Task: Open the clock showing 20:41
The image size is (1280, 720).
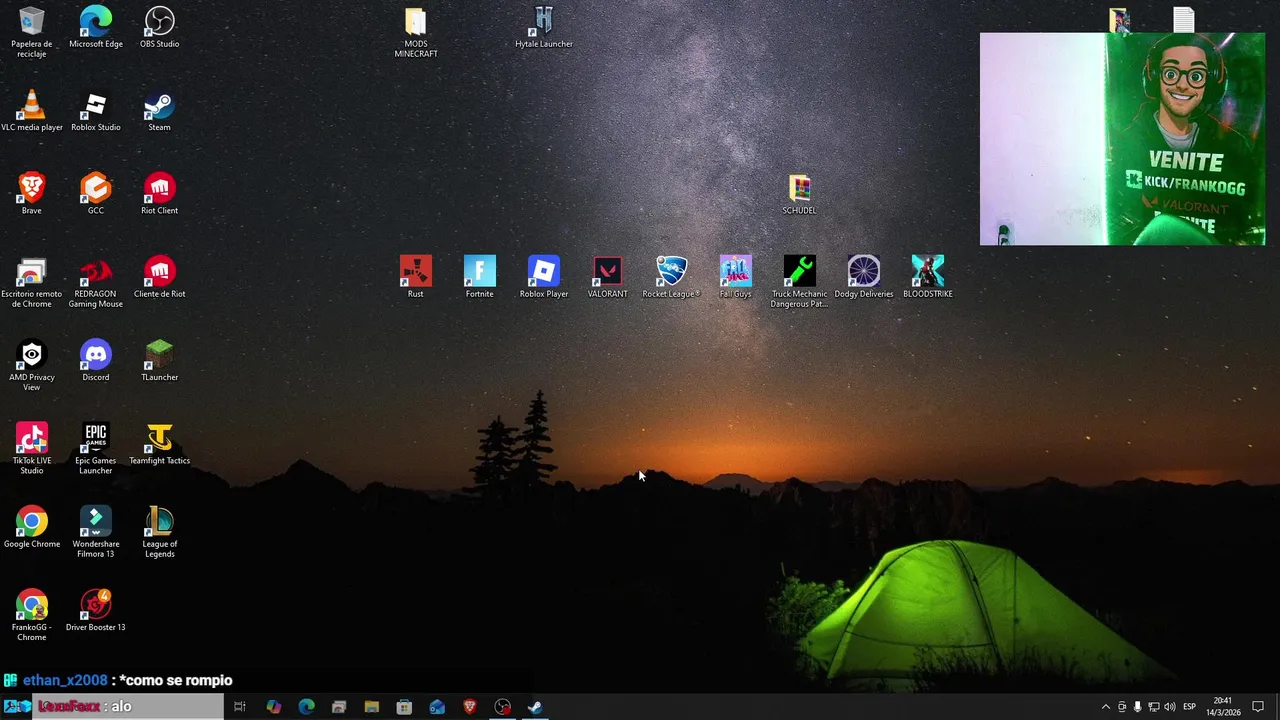Action: [1223, 706]
